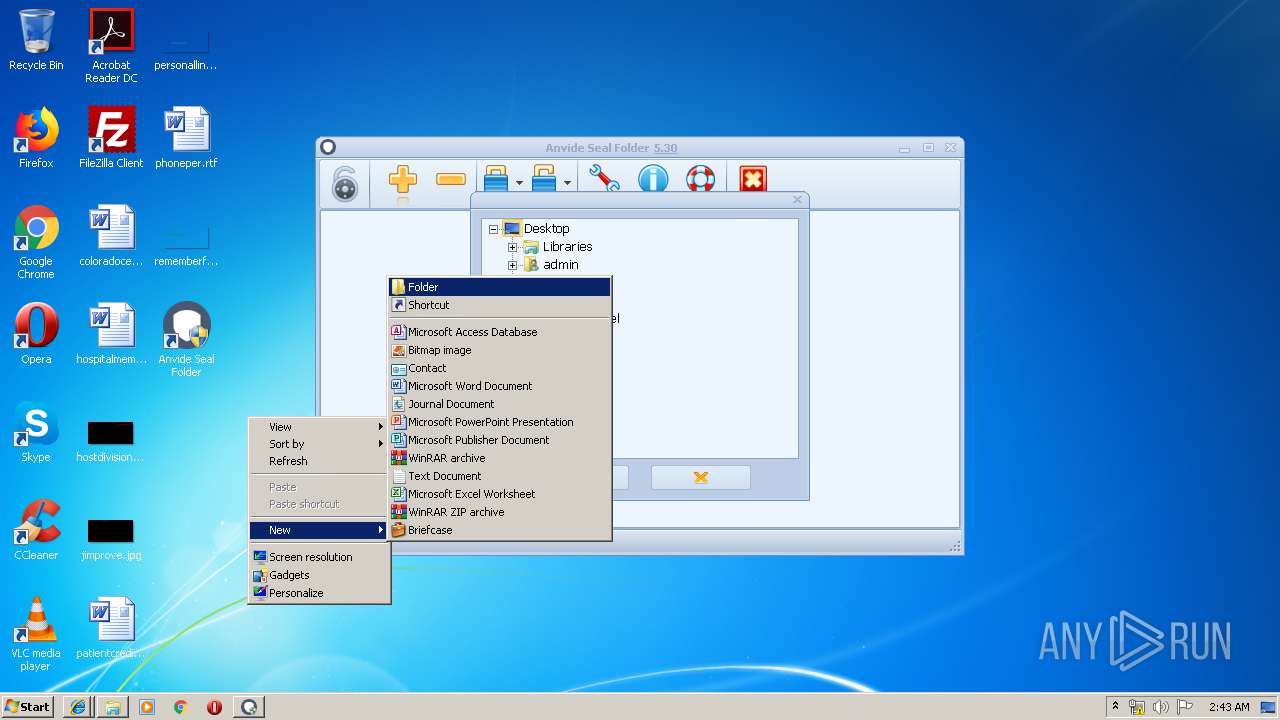Click the orange minus Remove folder icon
1280x720 pixels.
point(451,180)
